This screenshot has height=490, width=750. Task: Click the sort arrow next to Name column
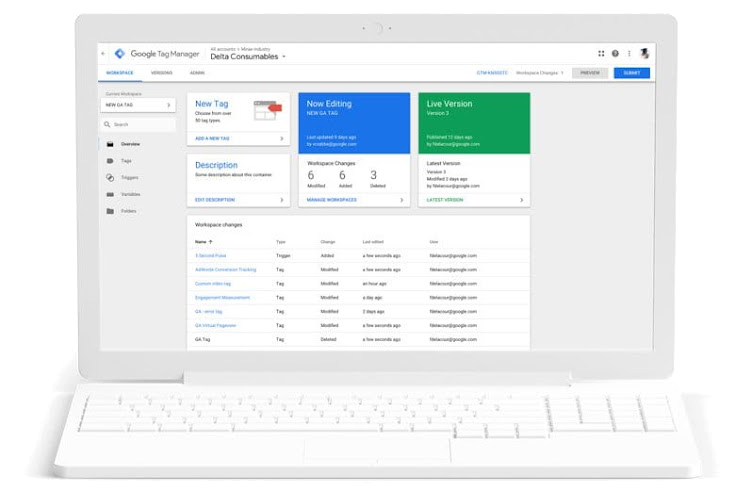tap(210, 242)
